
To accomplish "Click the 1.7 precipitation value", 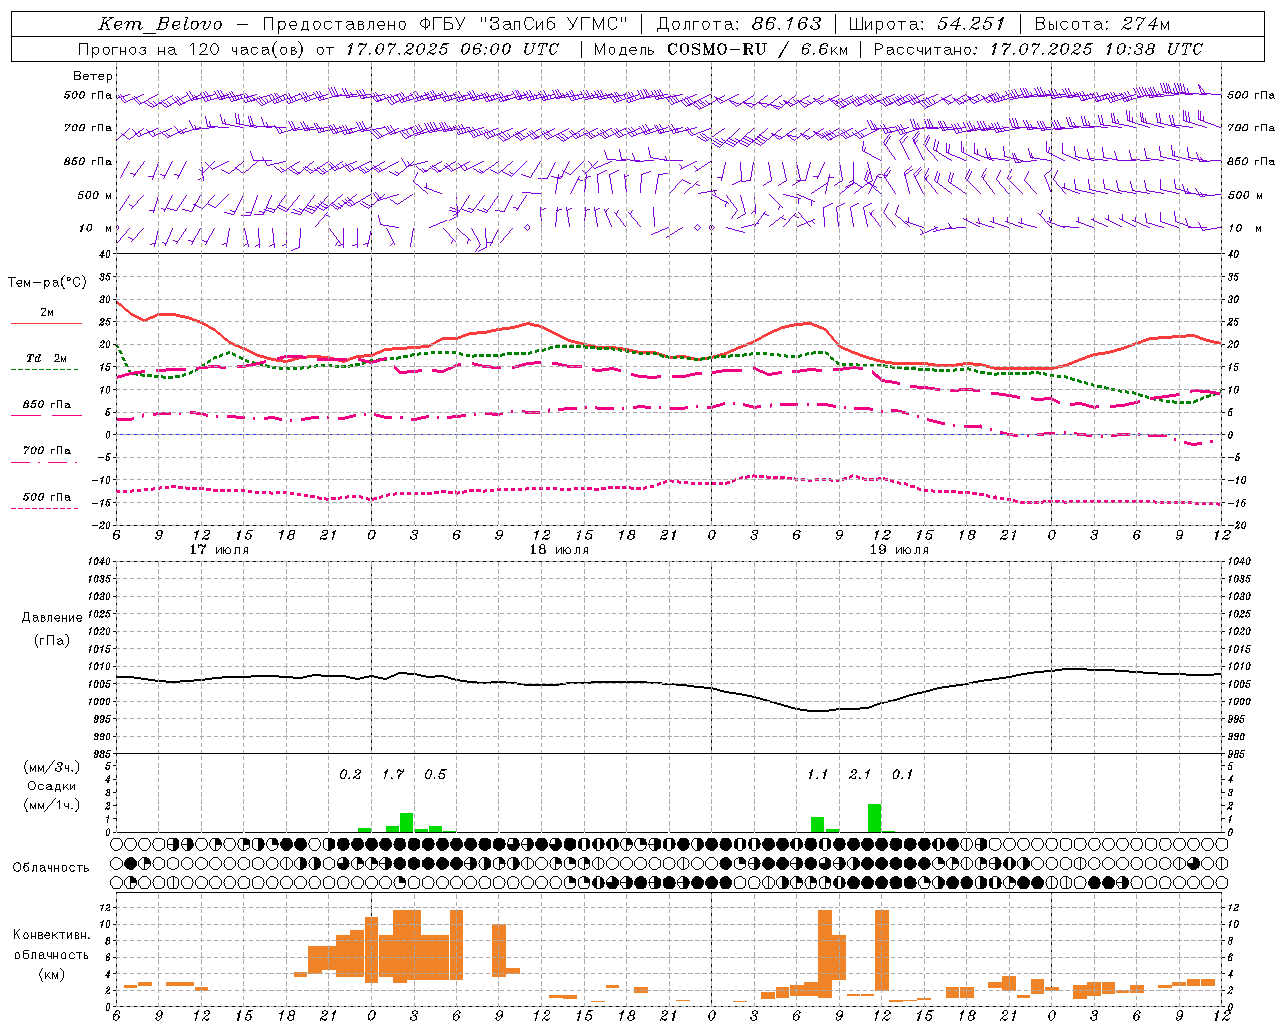I will pos(393,774).
